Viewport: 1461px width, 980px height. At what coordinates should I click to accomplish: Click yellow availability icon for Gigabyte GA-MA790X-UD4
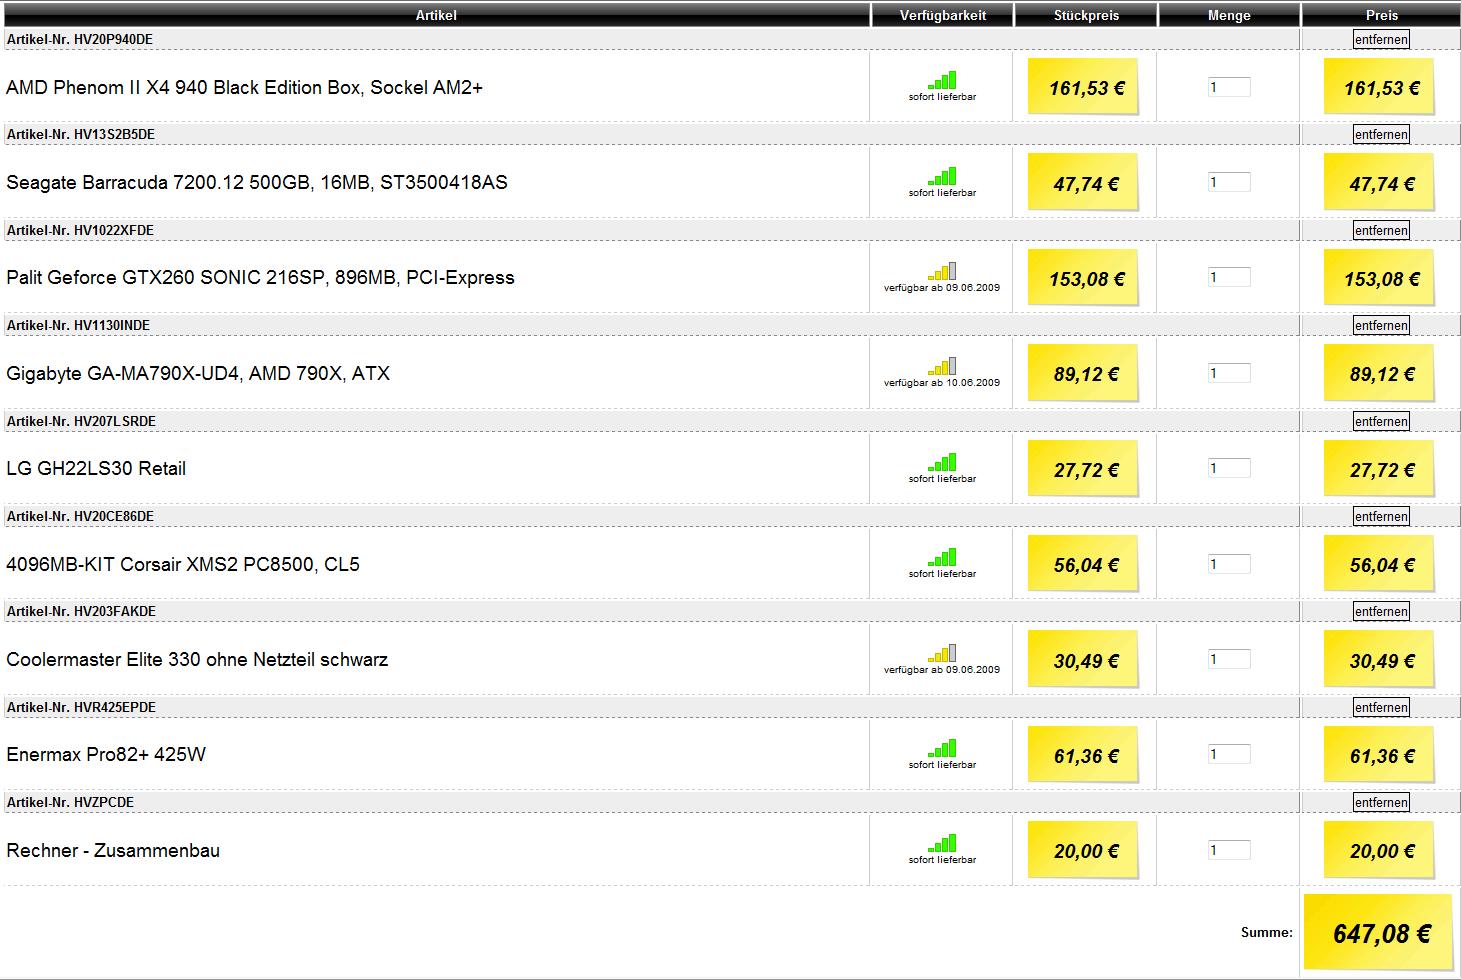click(942, 366)
